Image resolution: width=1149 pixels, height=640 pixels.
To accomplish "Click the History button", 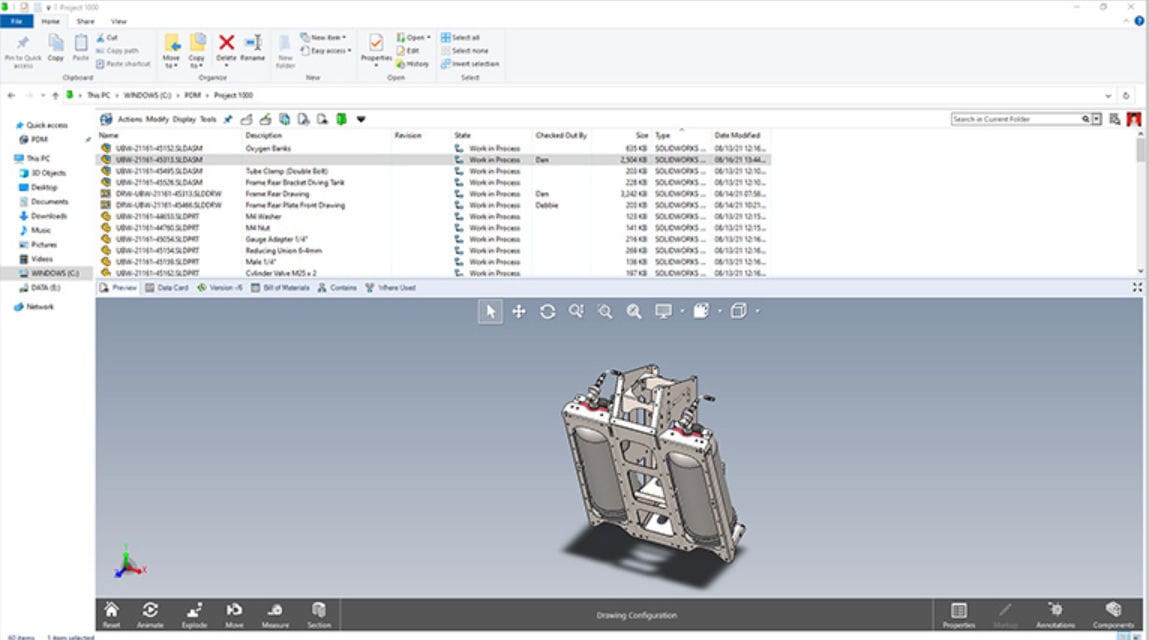I will (x=413, y=64).
